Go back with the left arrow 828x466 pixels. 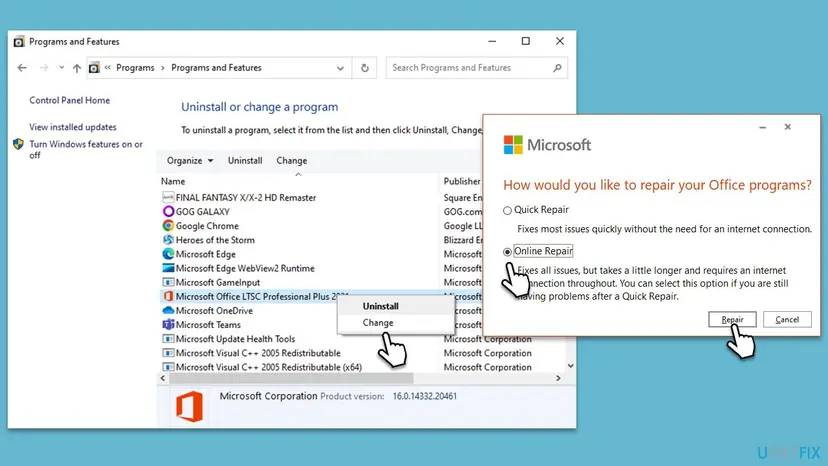[22, 68]
